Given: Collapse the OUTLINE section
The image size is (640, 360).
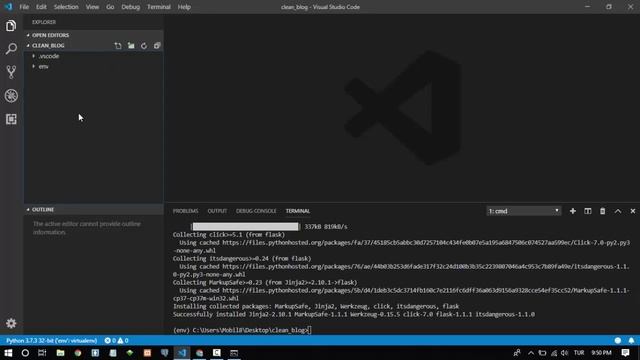Looking at the screenshot, I should (x=43, y=209).
